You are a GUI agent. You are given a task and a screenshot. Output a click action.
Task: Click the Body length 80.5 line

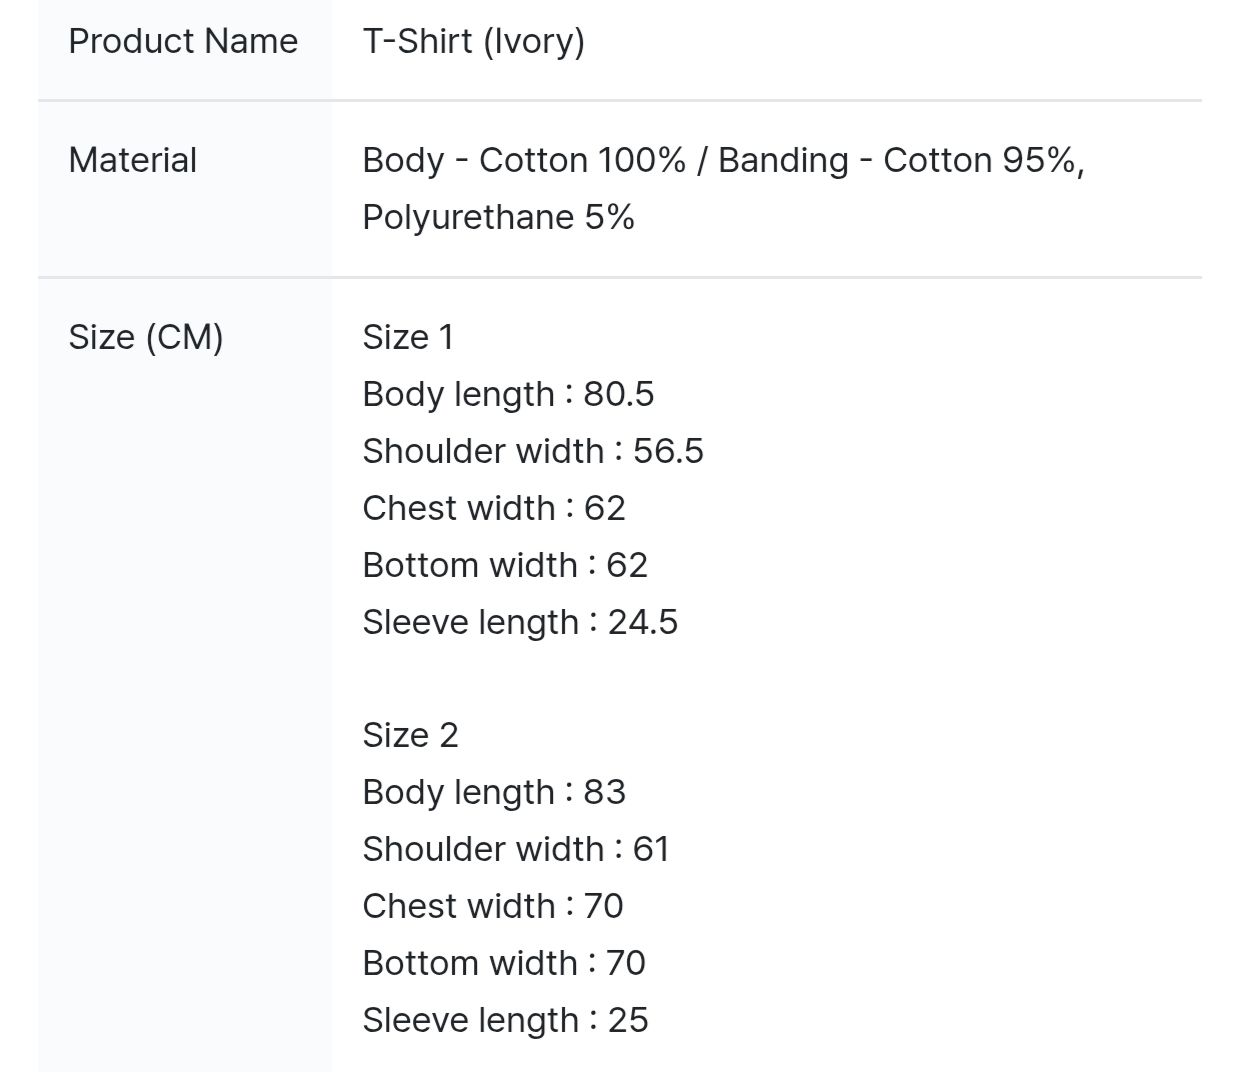507,394
